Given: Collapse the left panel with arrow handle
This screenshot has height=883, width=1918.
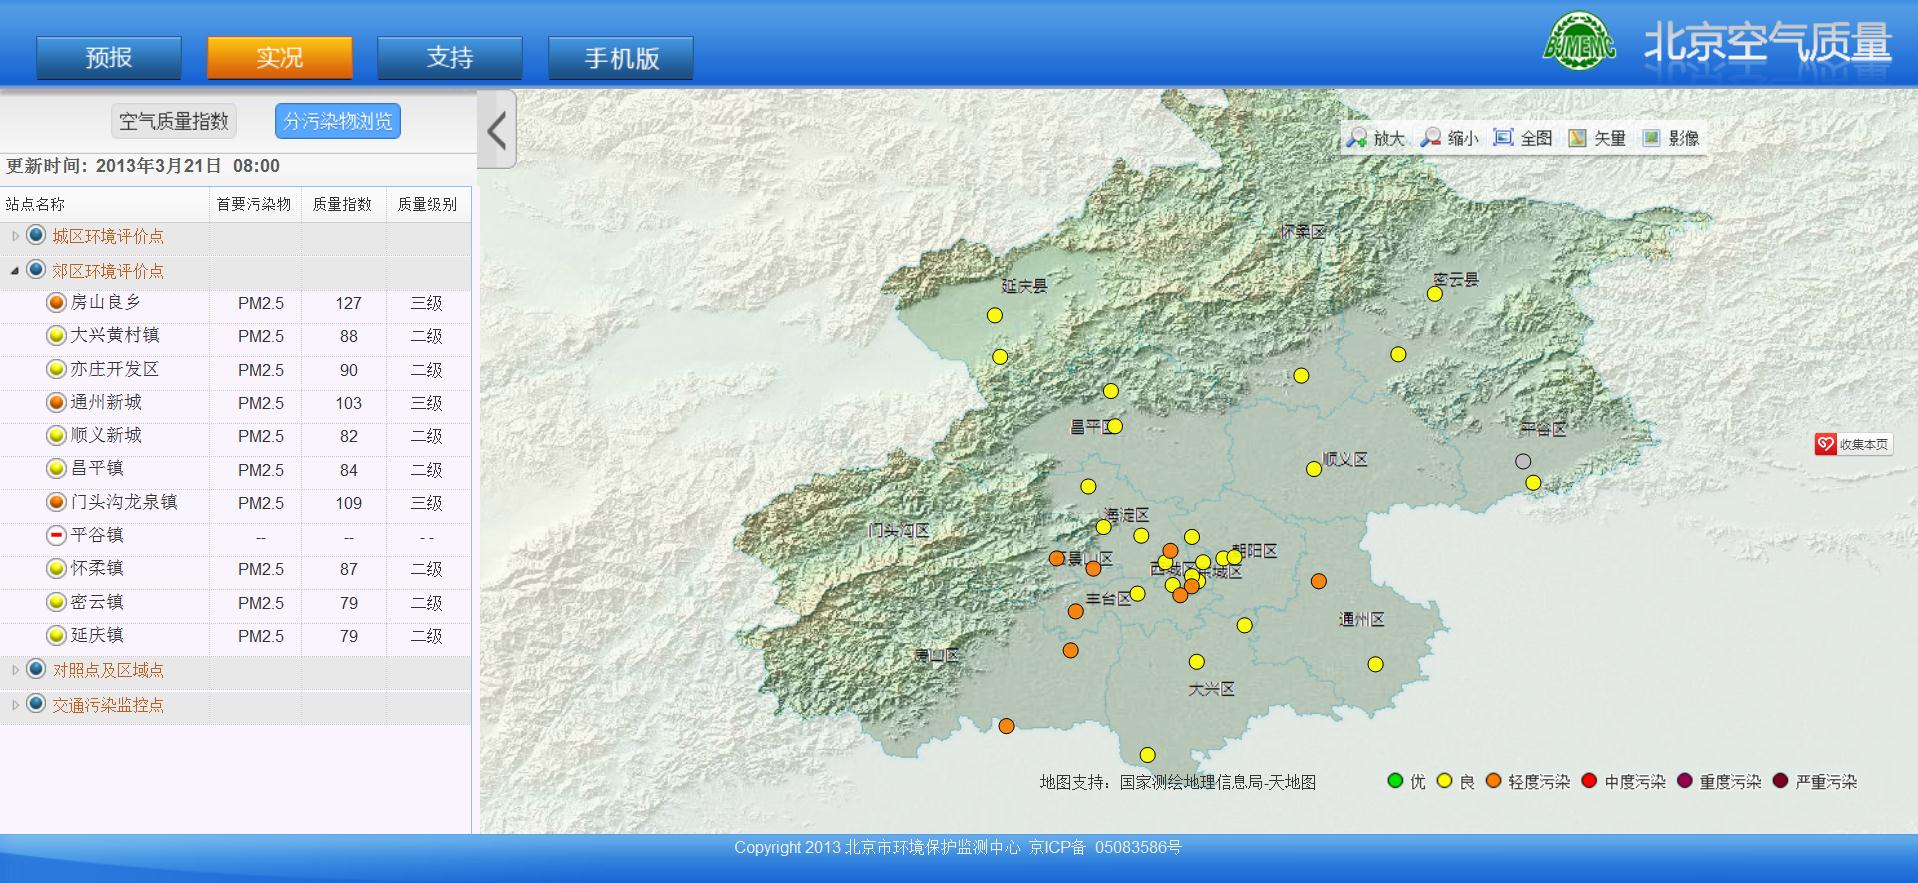Looking at the screenshot, I should (x=497, y=130).
